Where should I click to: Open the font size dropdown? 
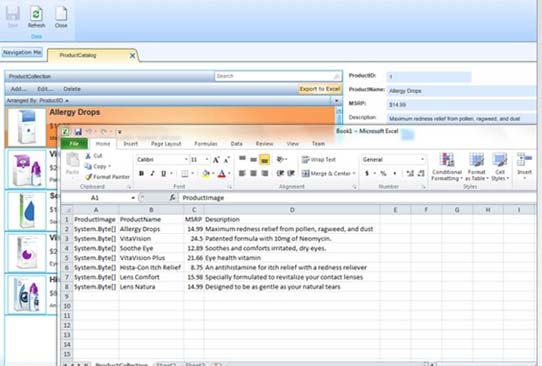click(207, 160)
